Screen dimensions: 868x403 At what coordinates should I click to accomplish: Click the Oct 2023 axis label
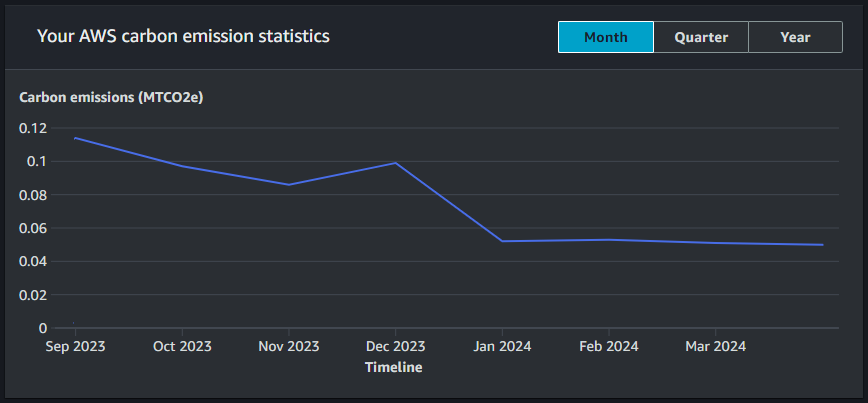[x=182, y=347]
